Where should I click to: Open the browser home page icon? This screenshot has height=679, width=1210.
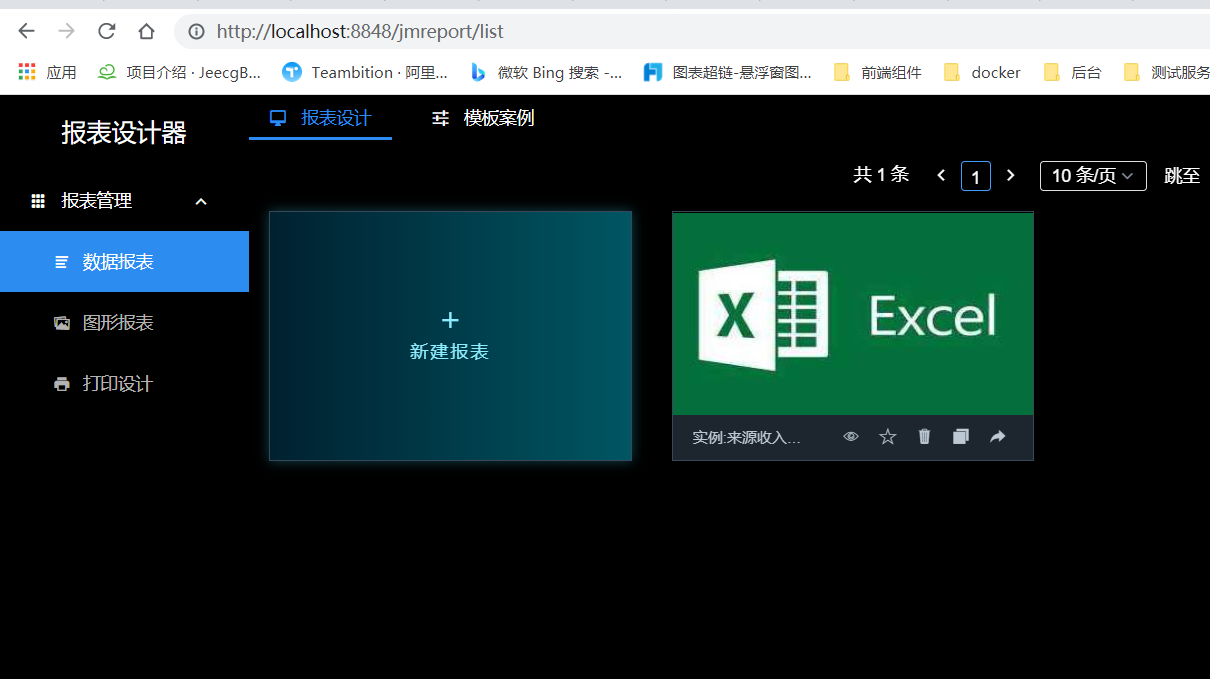147,31
